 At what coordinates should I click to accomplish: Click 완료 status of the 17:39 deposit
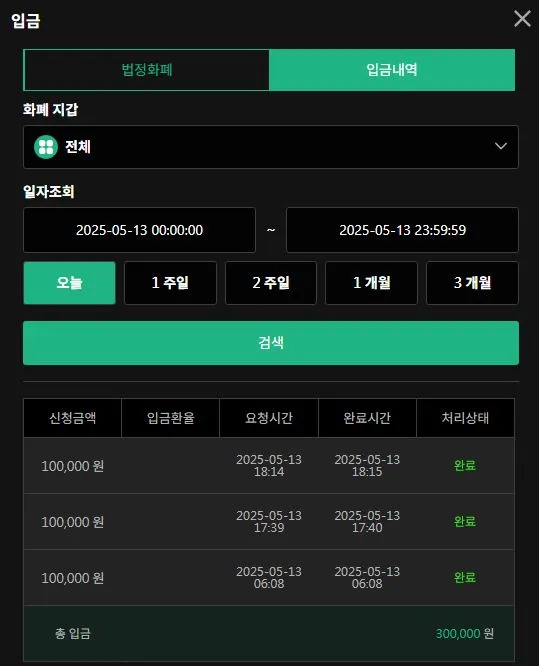click(x=465, y=522)
